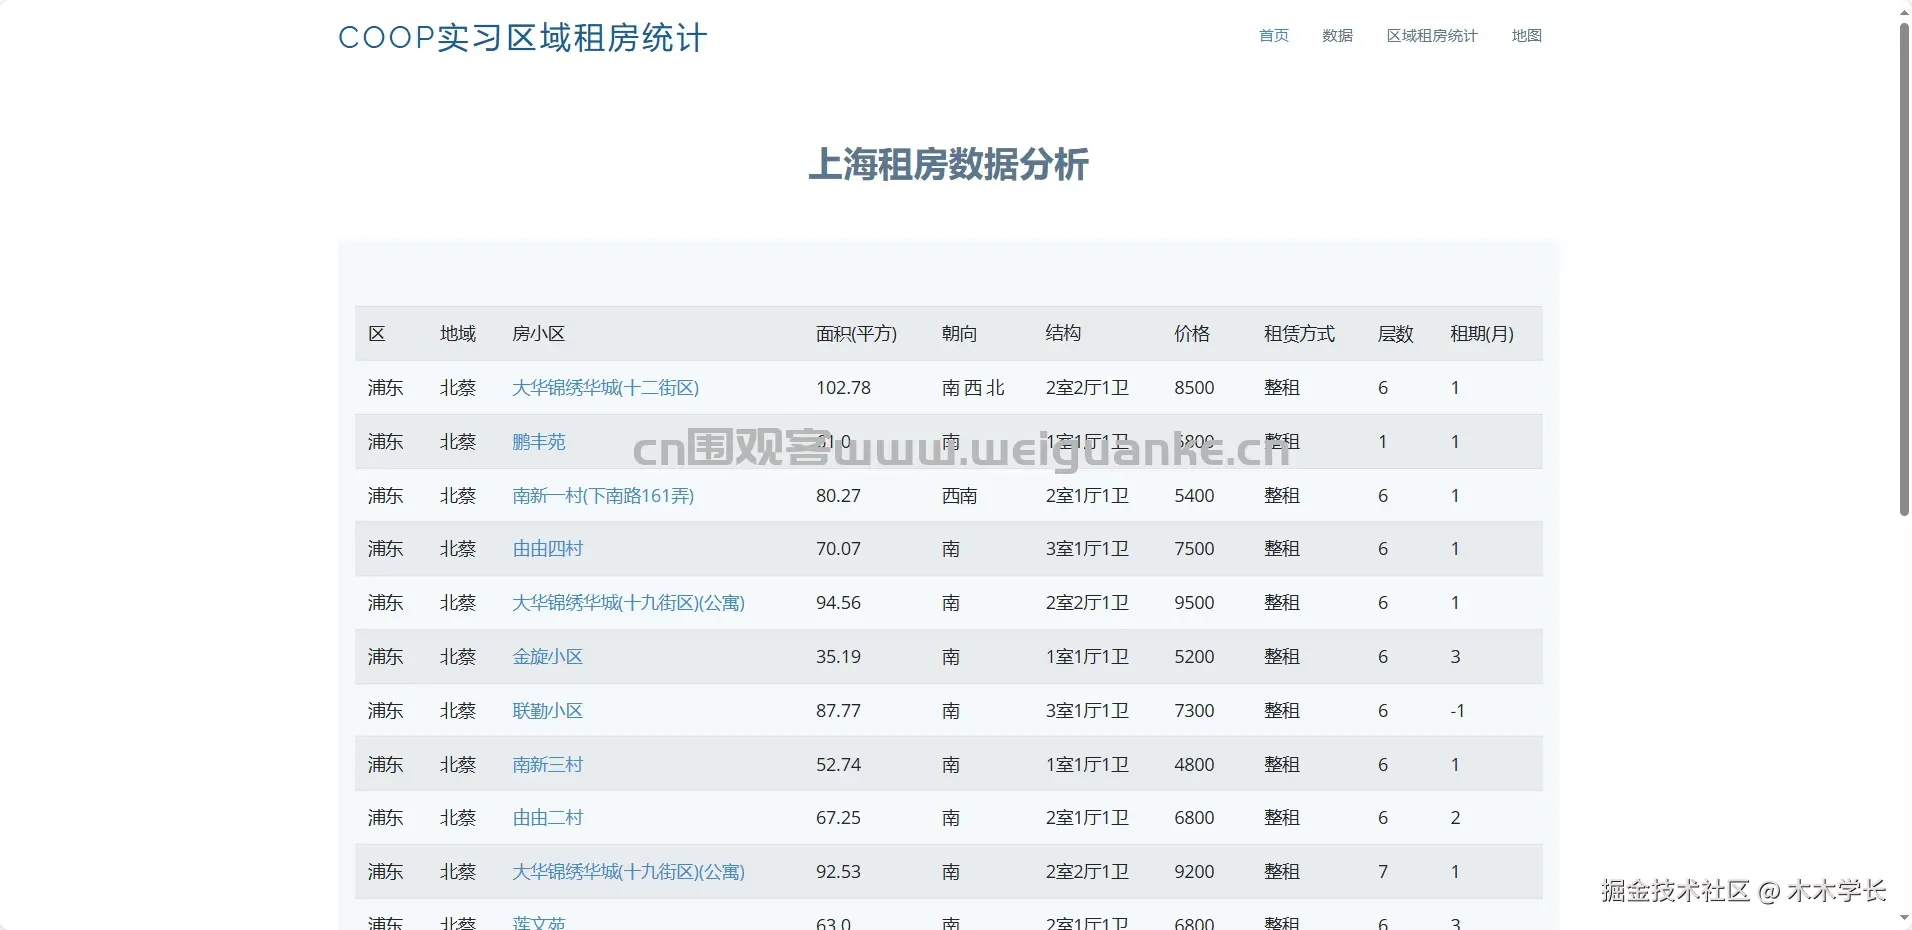Select the 7500 price cell
The image size is (1912, 930).
point(1194,549)
